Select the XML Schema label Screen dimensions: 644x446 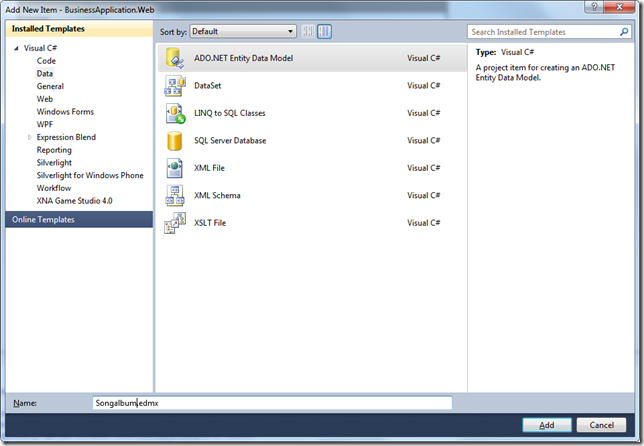[217, 195]
